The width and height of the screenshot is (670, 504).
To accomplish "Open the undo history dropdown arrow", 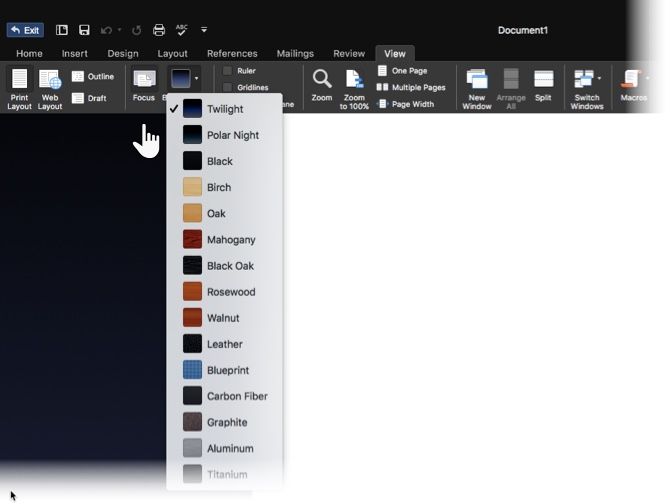I will point(120,30).
